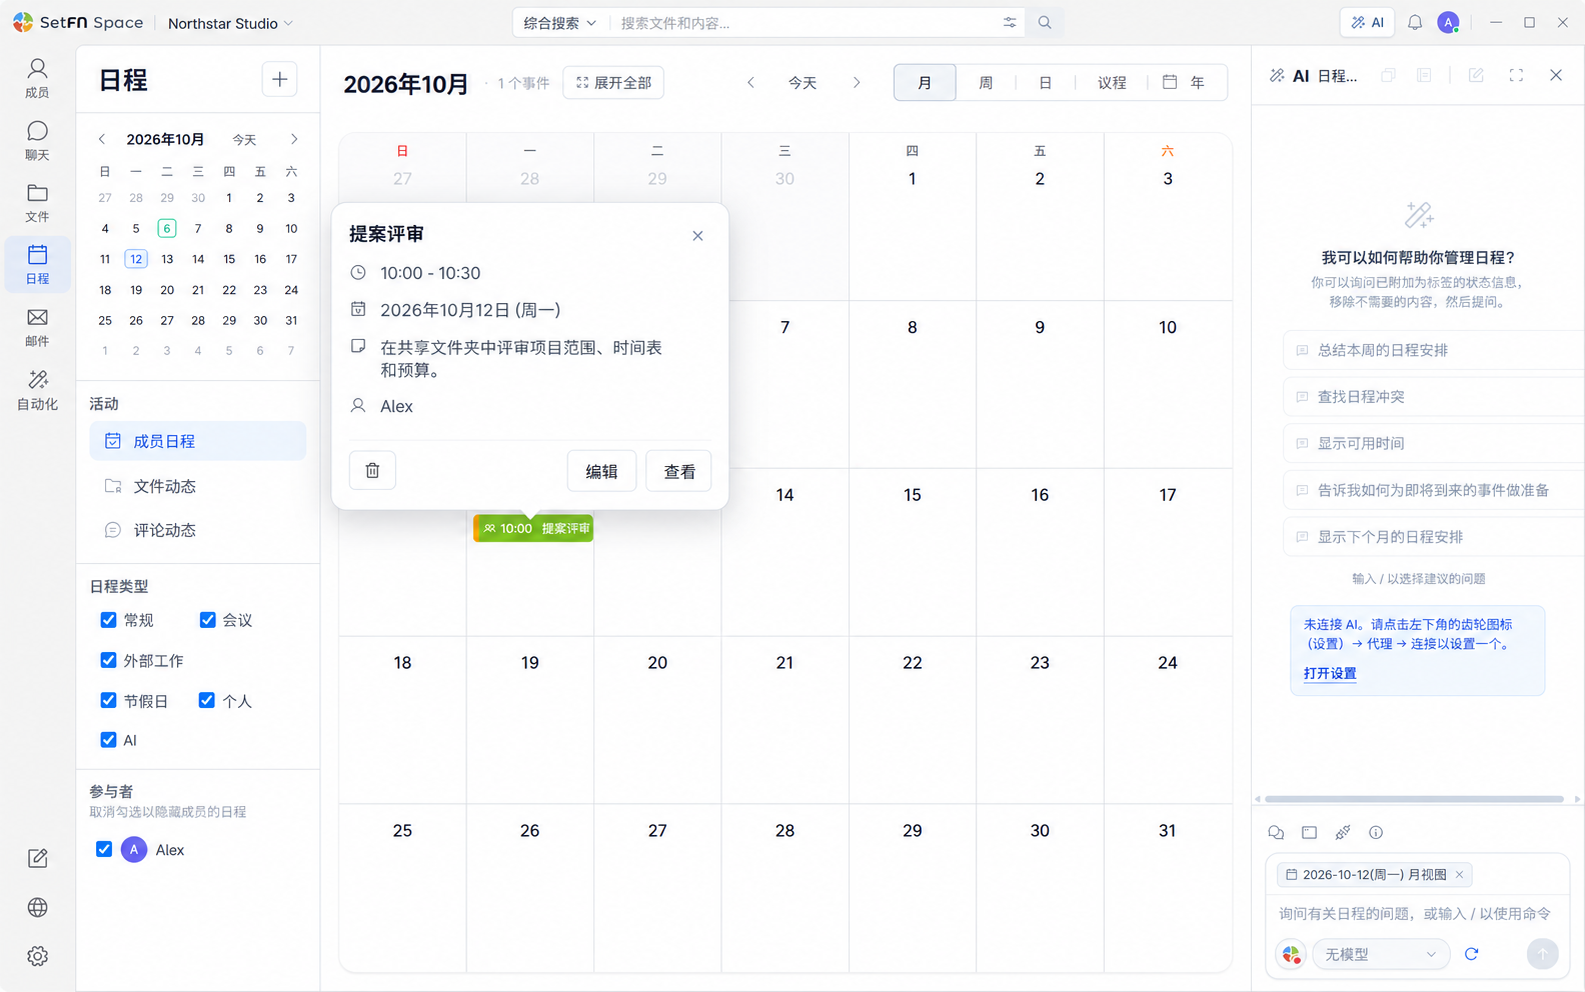Open settings gear in left sidebar
This screenshot has height=992, width=1585.
(x=37, y=956)
